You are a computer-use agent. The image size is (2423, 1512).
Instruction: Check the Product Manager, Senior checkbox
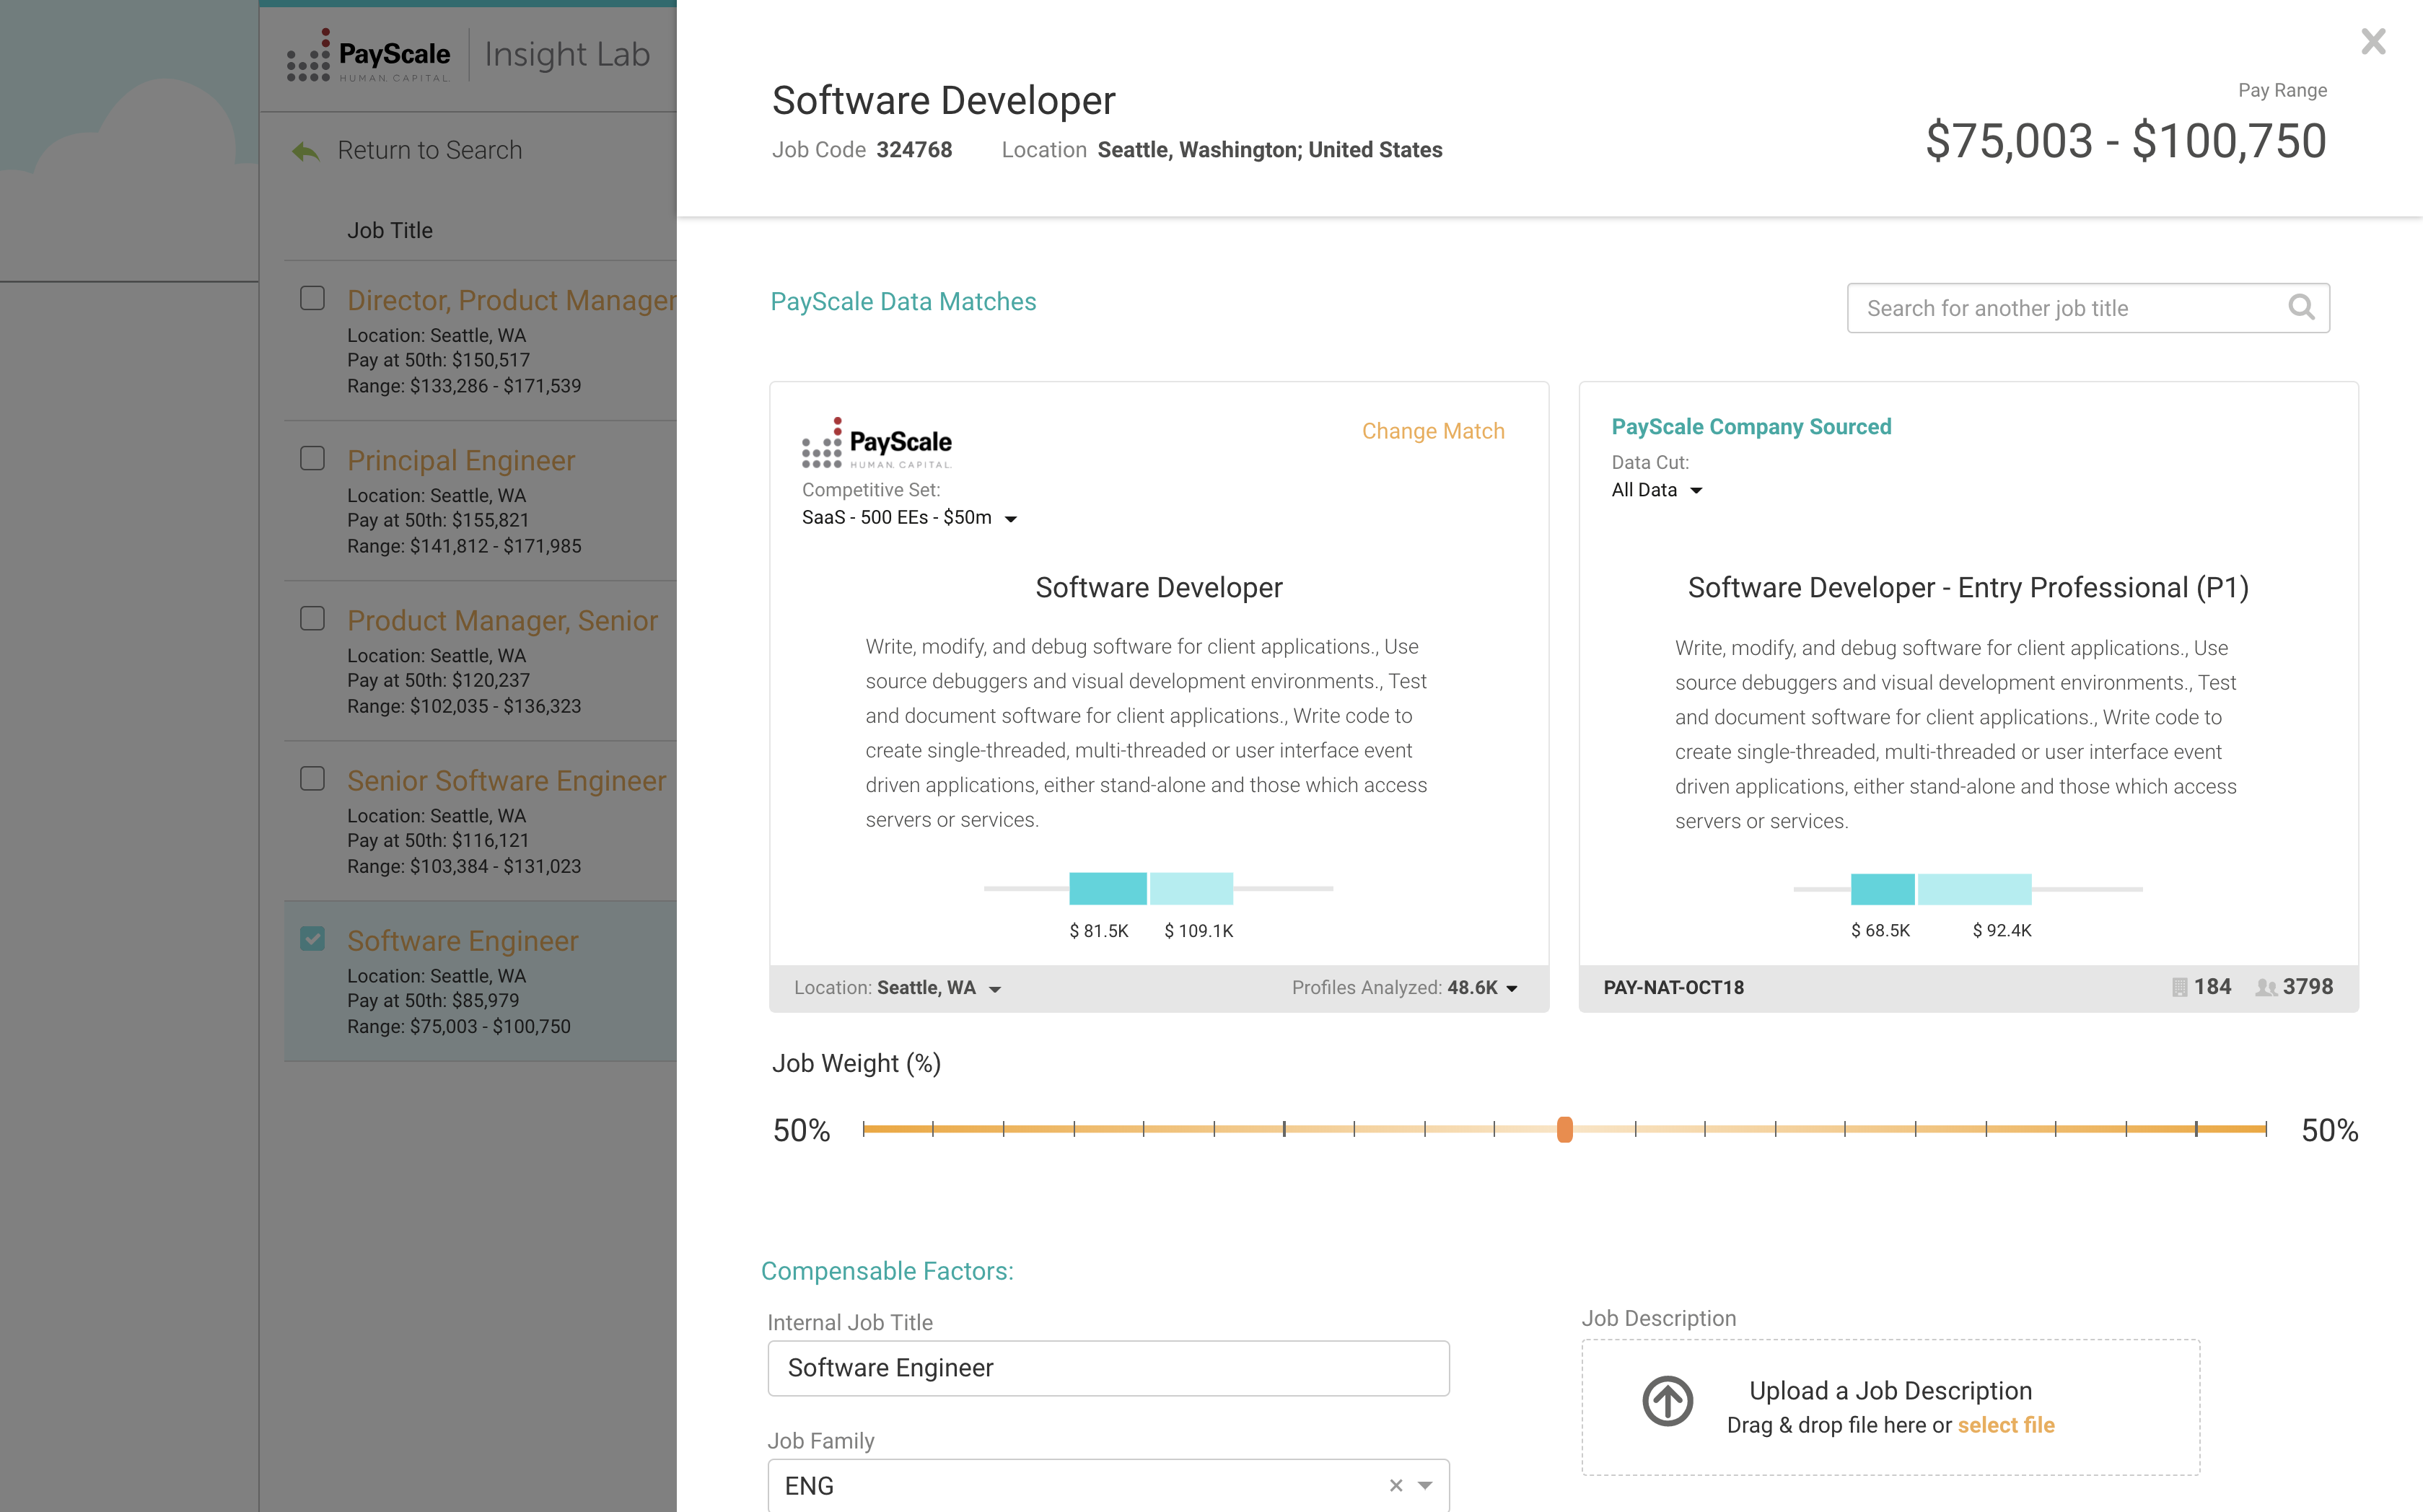pyautogui.click(x=312, y=618)
